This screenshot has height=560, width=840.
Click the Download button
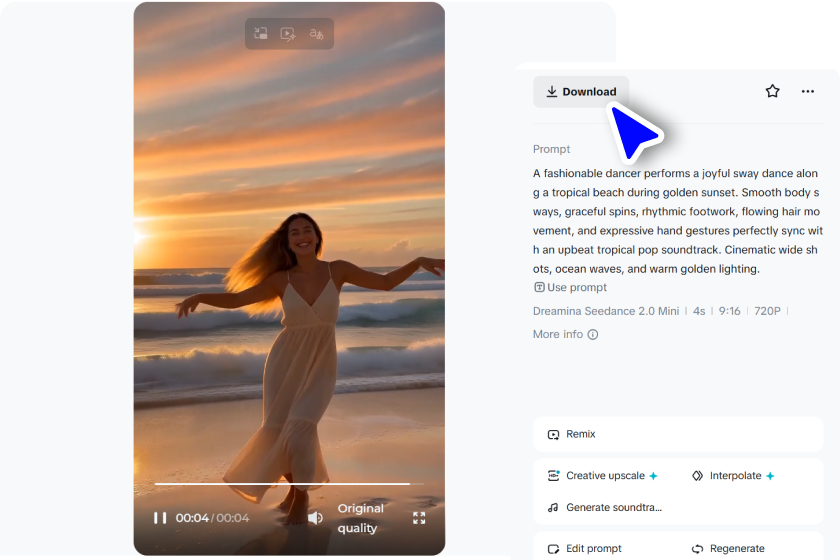tap(581, 92)
